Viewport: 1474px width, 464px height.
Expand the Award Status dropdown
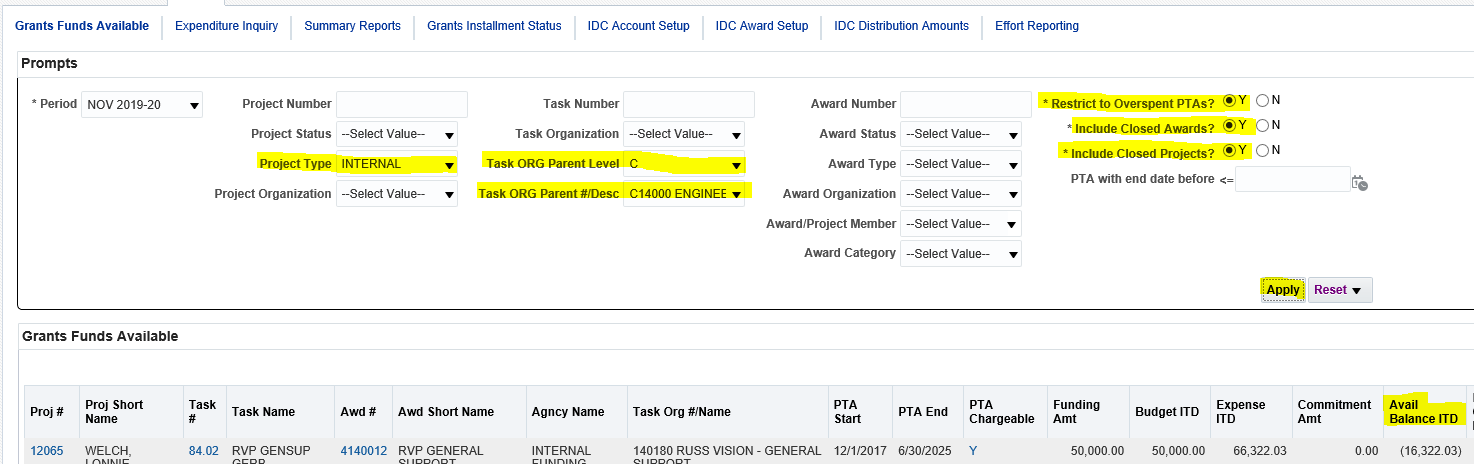tap(960, 134)
